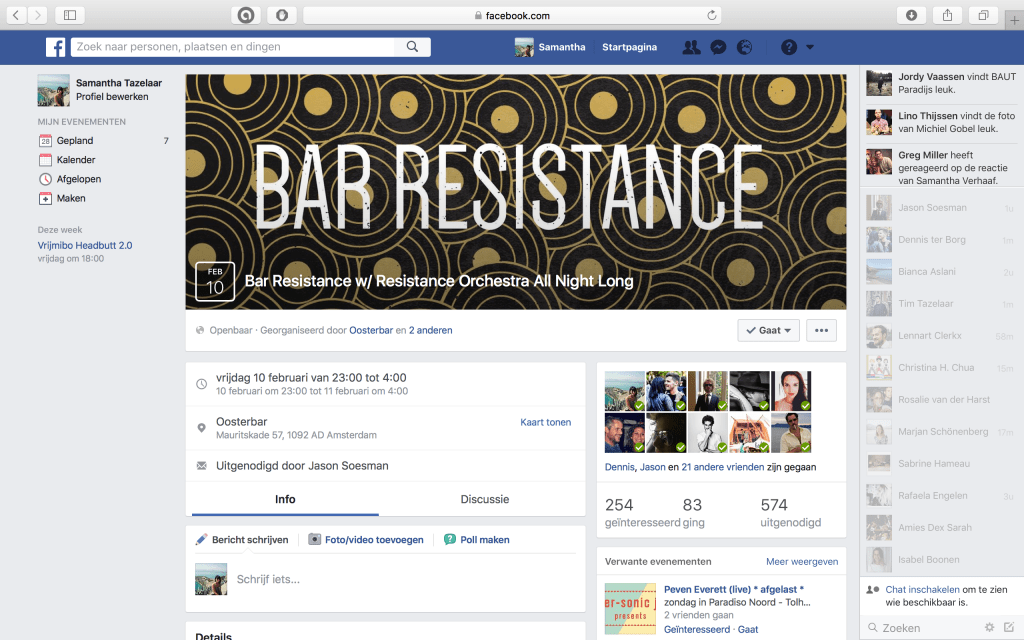Open the Gaat attendance dropdown
The width and height of the screenshot is (1024, 640).
point(768,330)
